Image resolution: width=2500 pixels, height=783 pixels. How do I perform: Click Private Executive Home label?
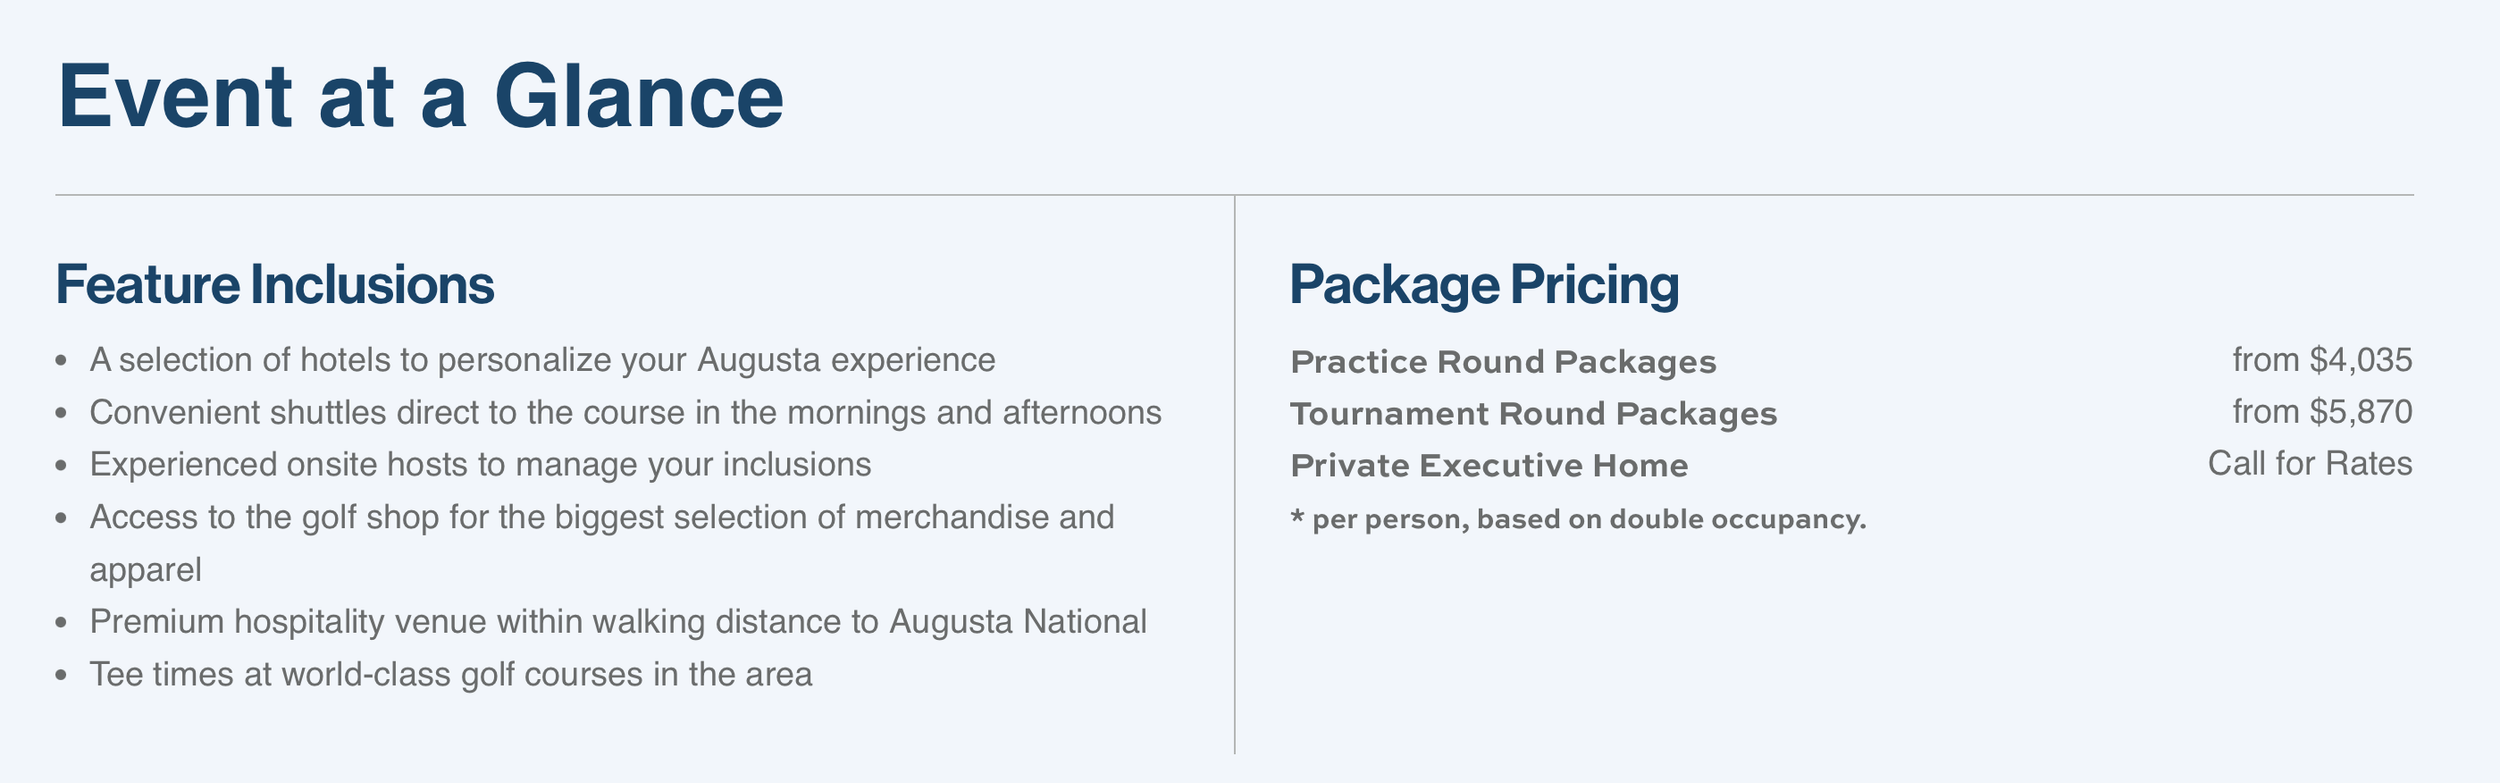pos(1489,465)
